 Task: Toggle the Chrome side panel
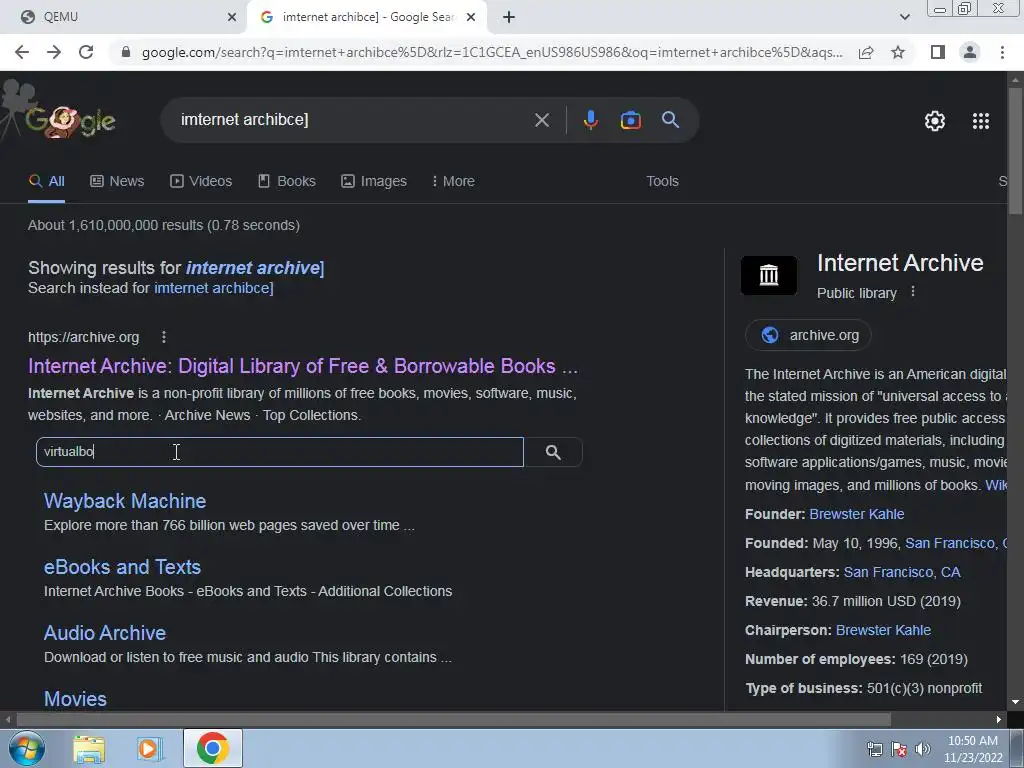point(938,52)
